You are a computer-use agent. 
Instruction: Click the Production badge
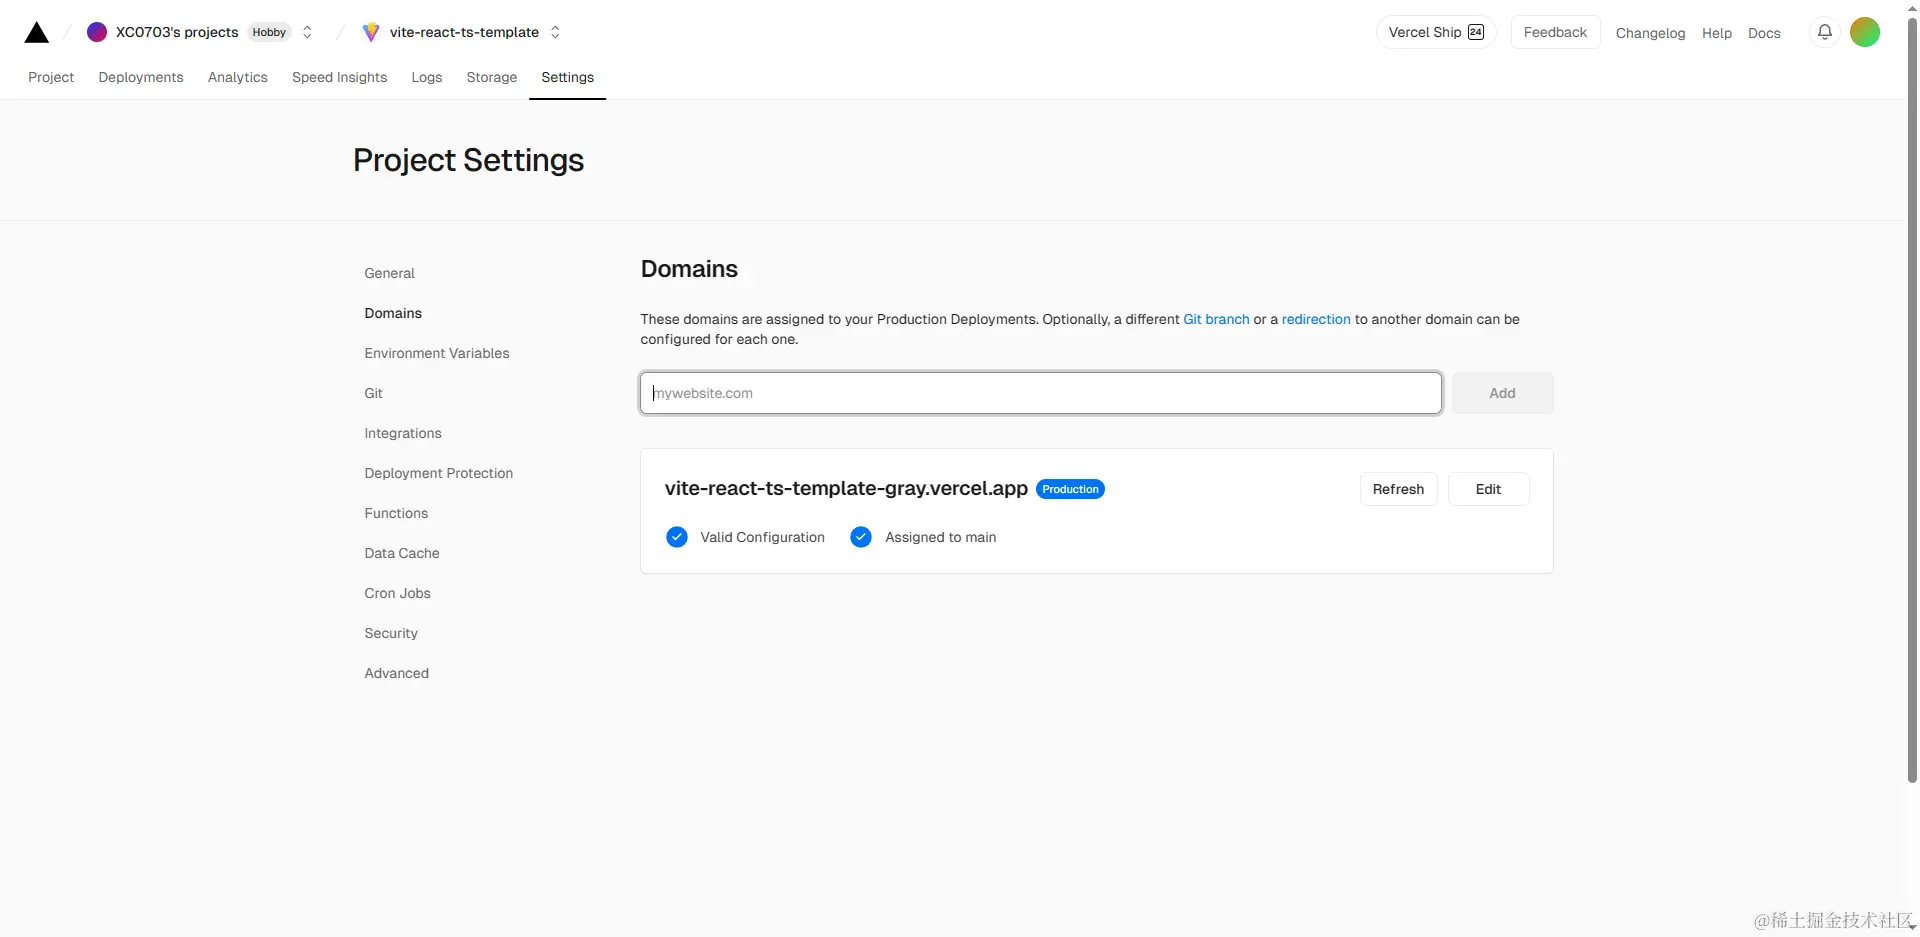pos(1070,489)
